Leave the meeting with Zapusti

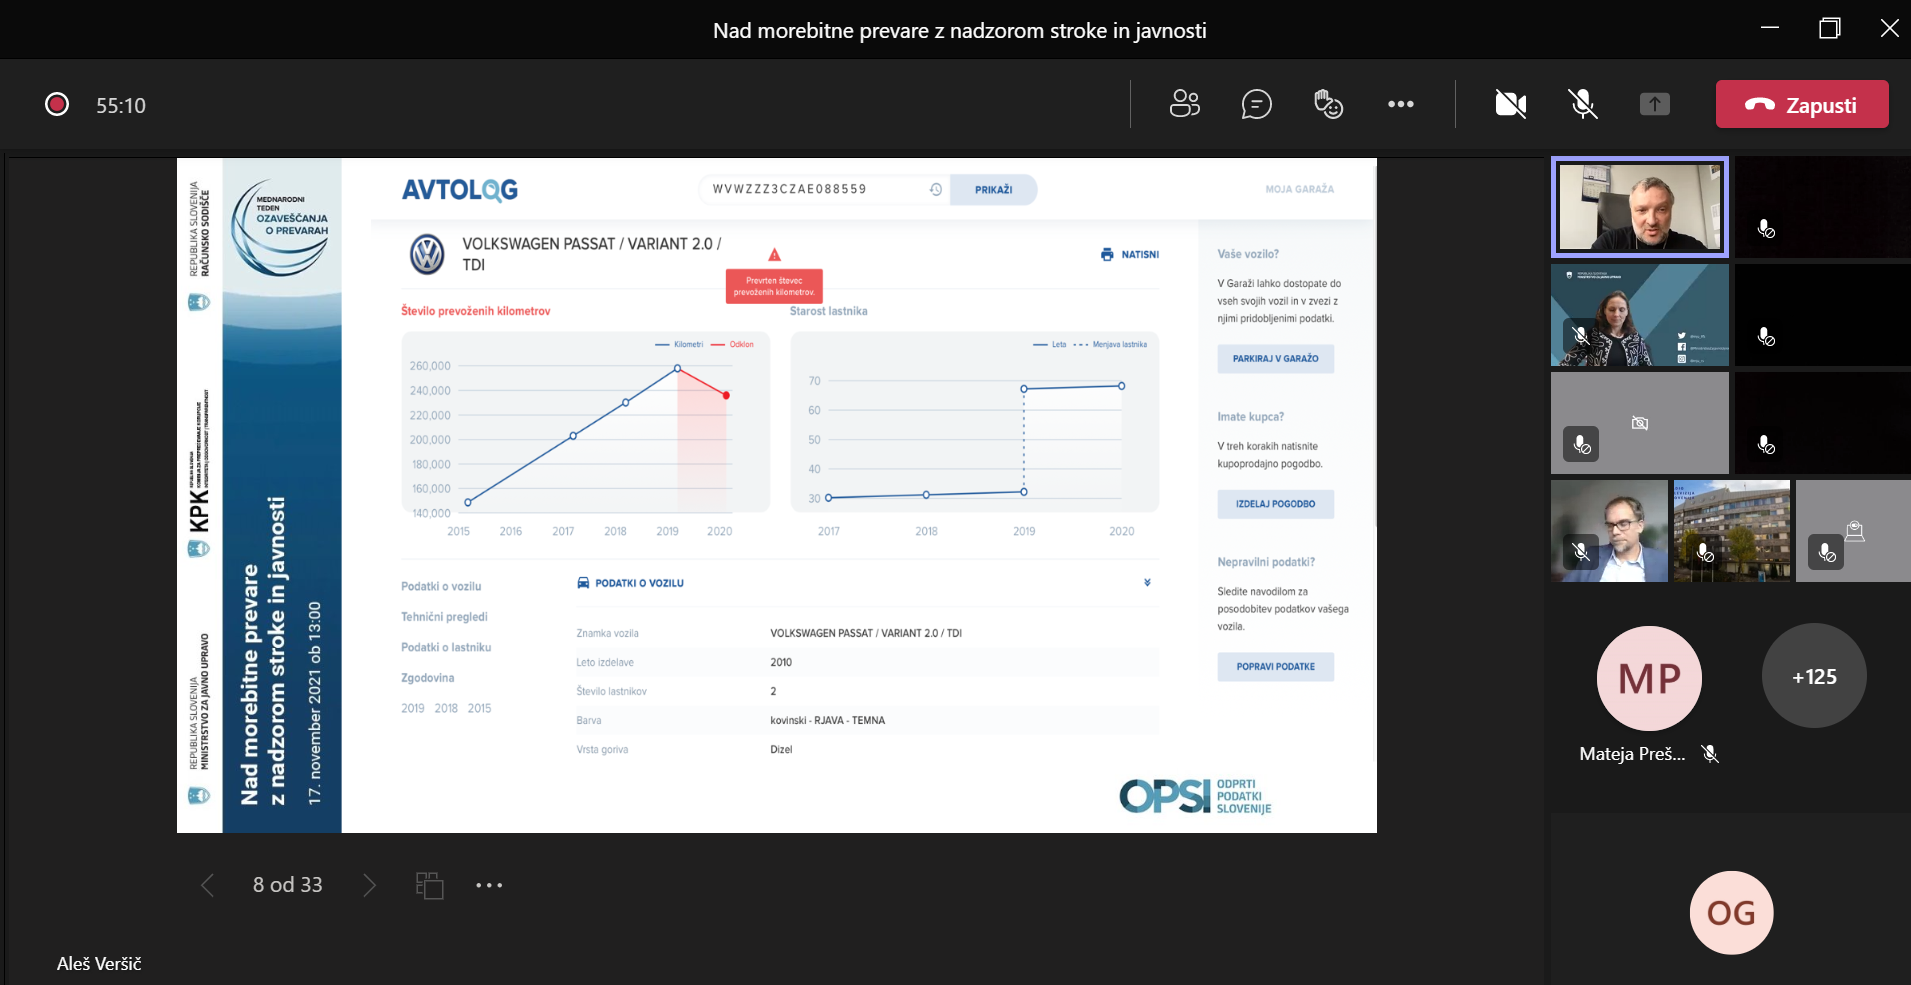(x=1802, y=104)
